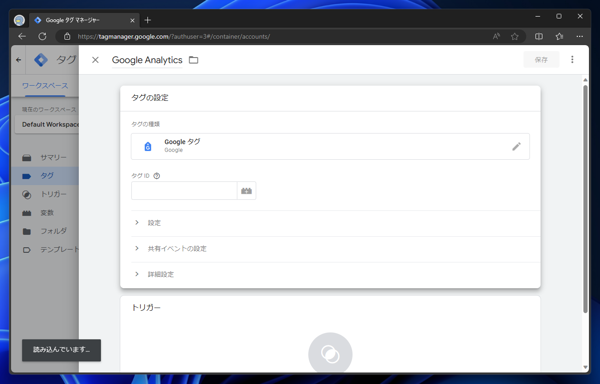Screen dimensions: 600x384
Task: Click the variable picker brick icon beside タグ ID
Action: tap(246, 190)
